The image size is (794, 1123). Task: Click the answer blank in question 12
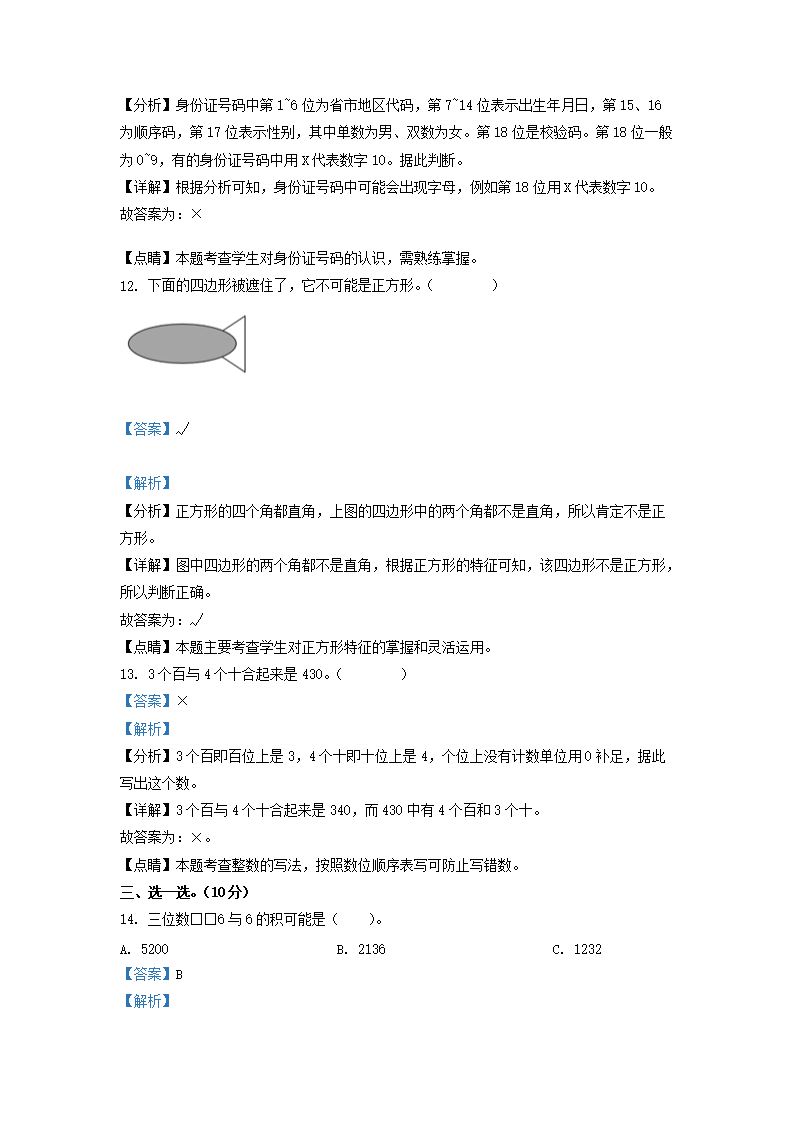(x=463, y=286)
